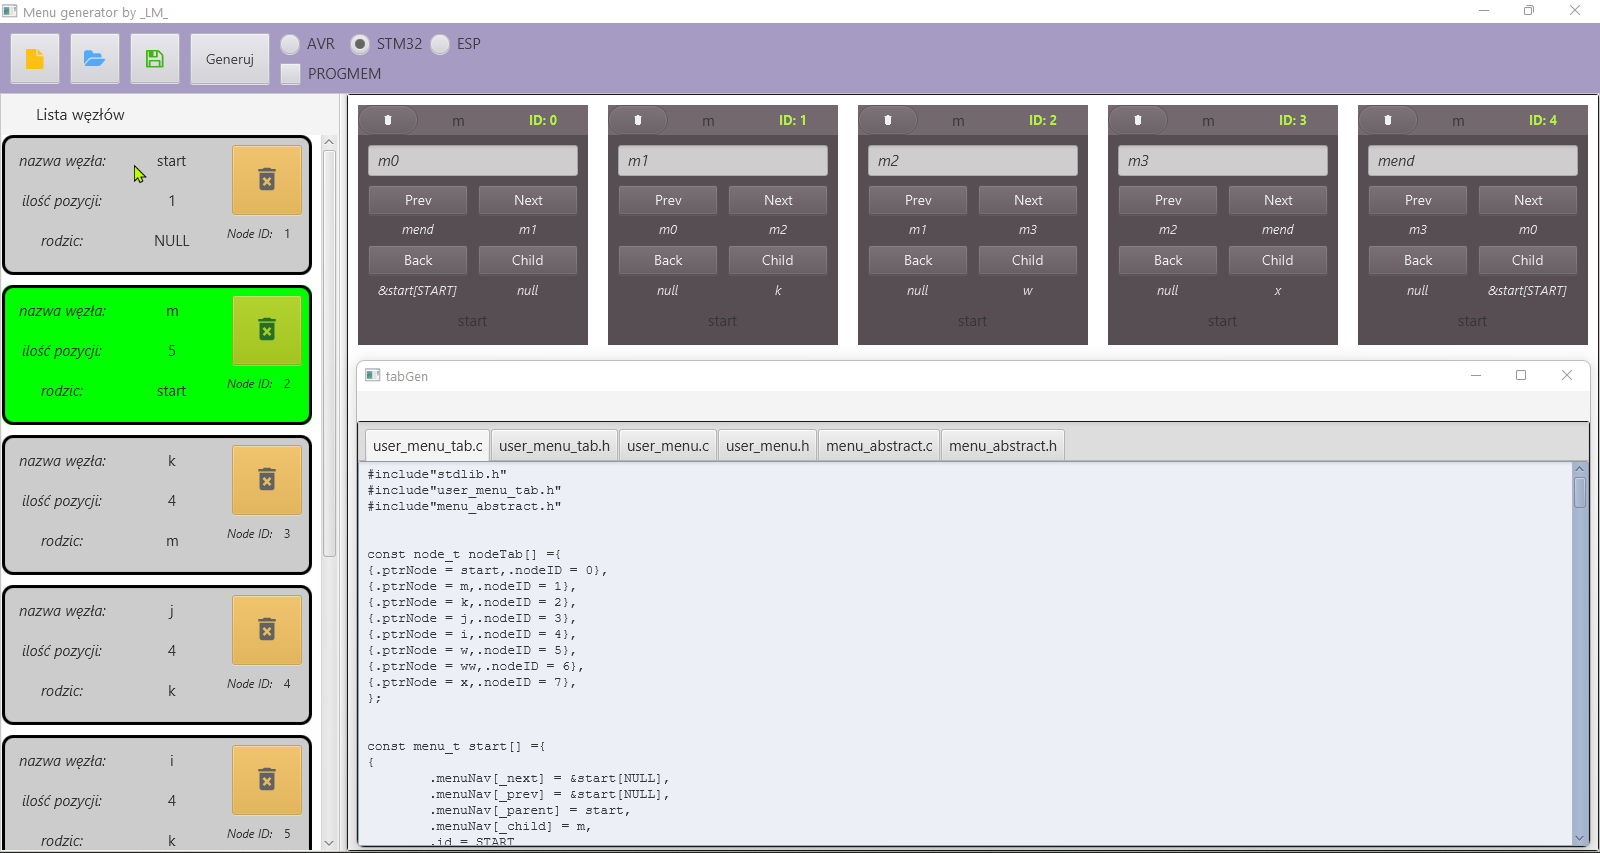Image resolution: width=1600 pixels, height=853 pixels.
Task: Delete node 'j' with the trash icon
Action: tap(267, 630)
